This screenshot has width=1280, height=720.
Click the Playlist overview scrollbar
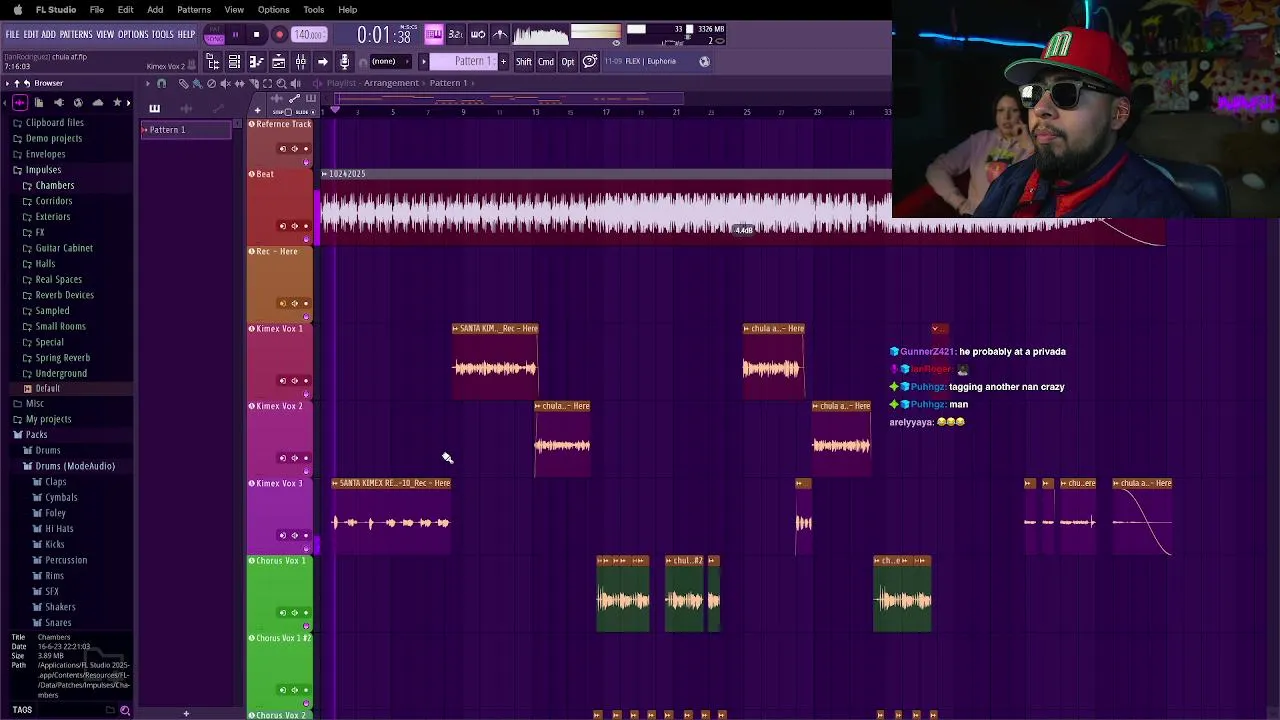[510, 98]
